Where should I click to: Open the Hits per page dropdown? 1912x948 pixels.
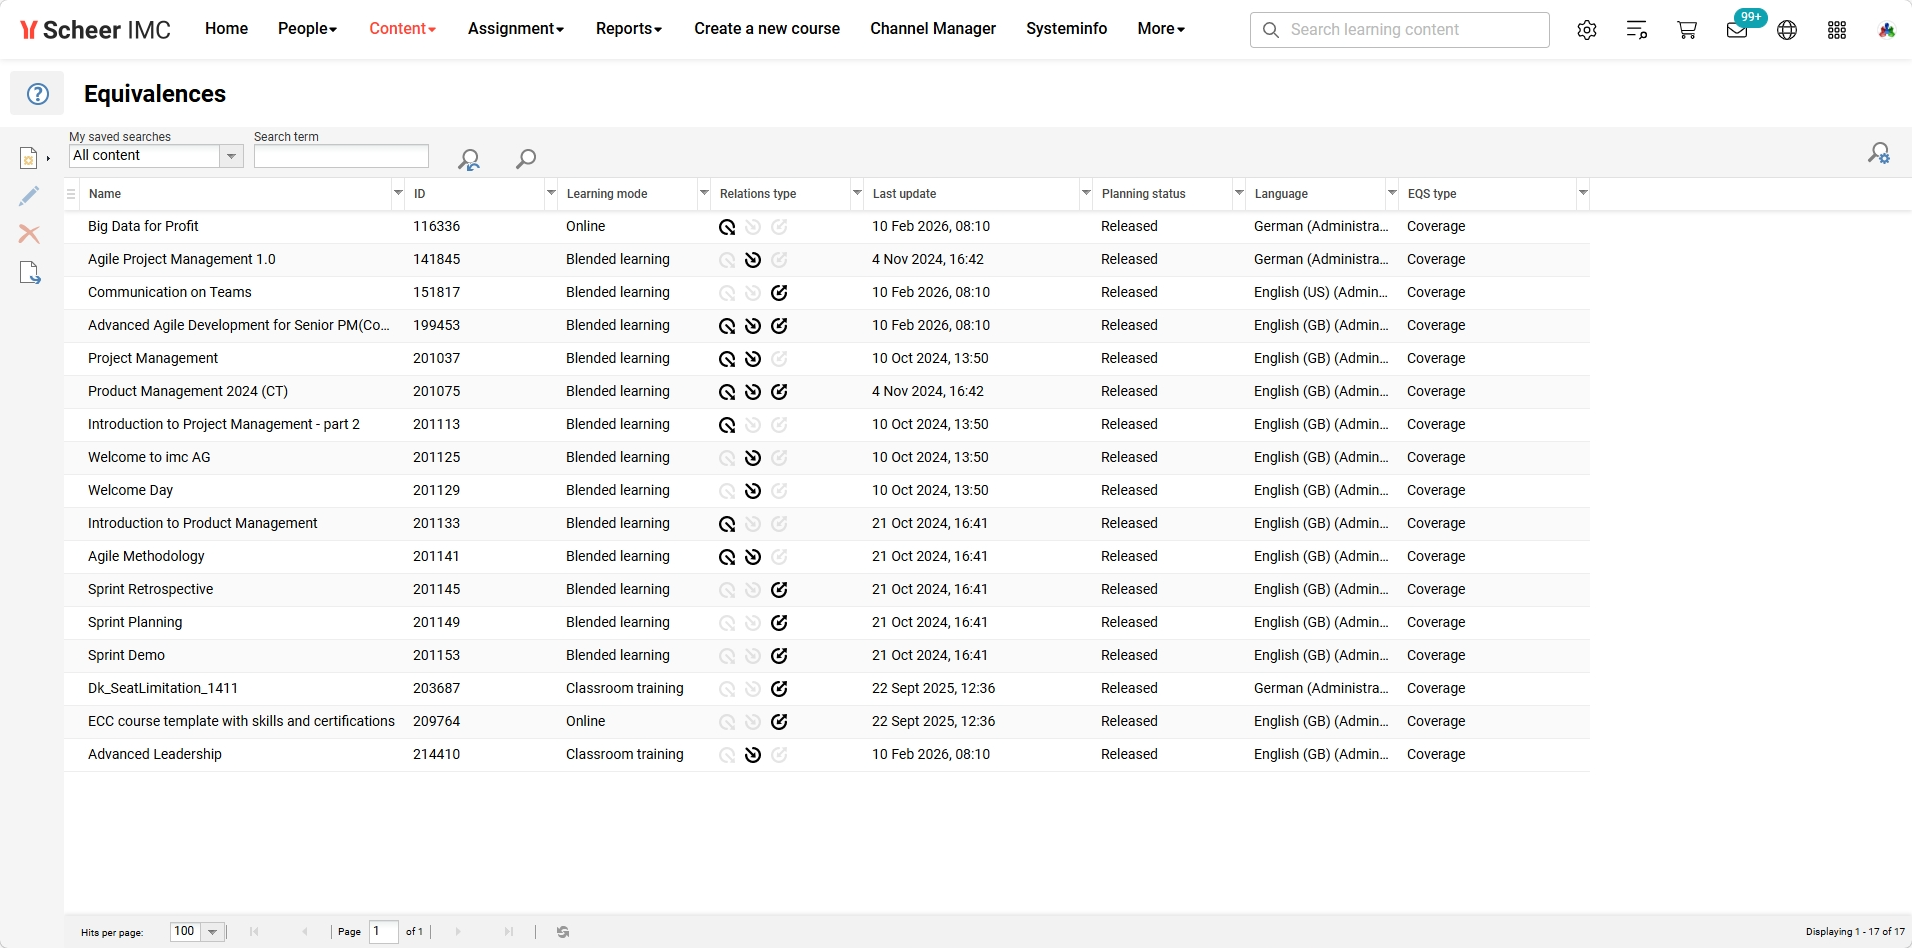[x=212, y=932]
